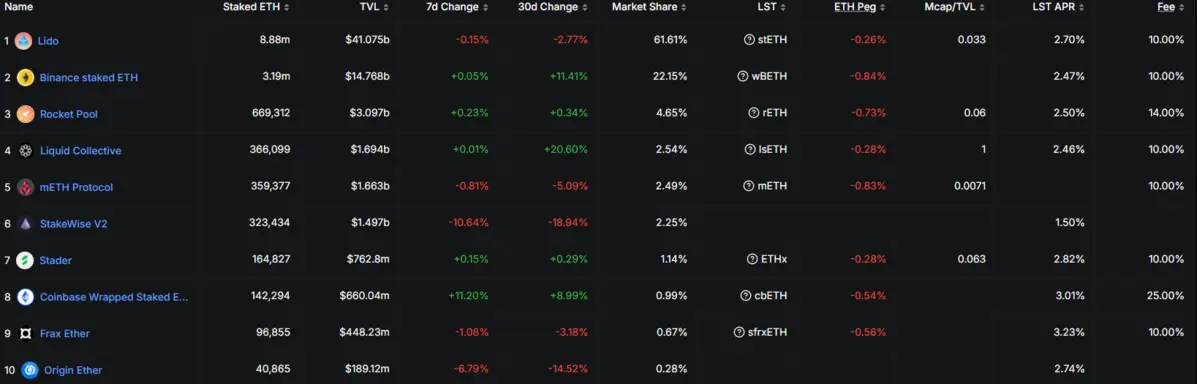Image resolution: width=1197 pixels, height=384 pixels.
Task: Click the StakeWise V2 logo icon
Action: pos(25,224)
